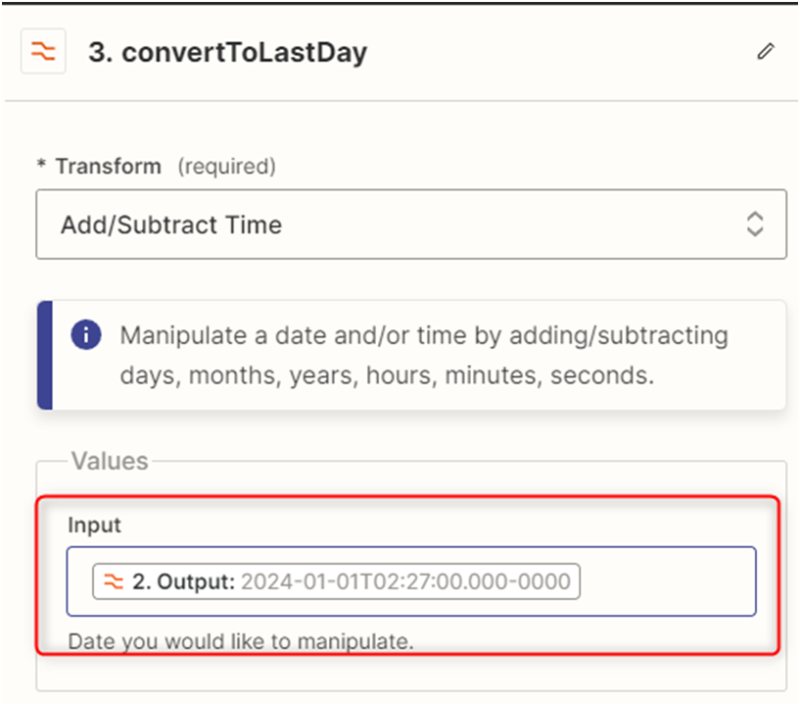This screenshot has width=800, height=706.
Task: Click the dark blue bar of the info box
Action: 44,355
